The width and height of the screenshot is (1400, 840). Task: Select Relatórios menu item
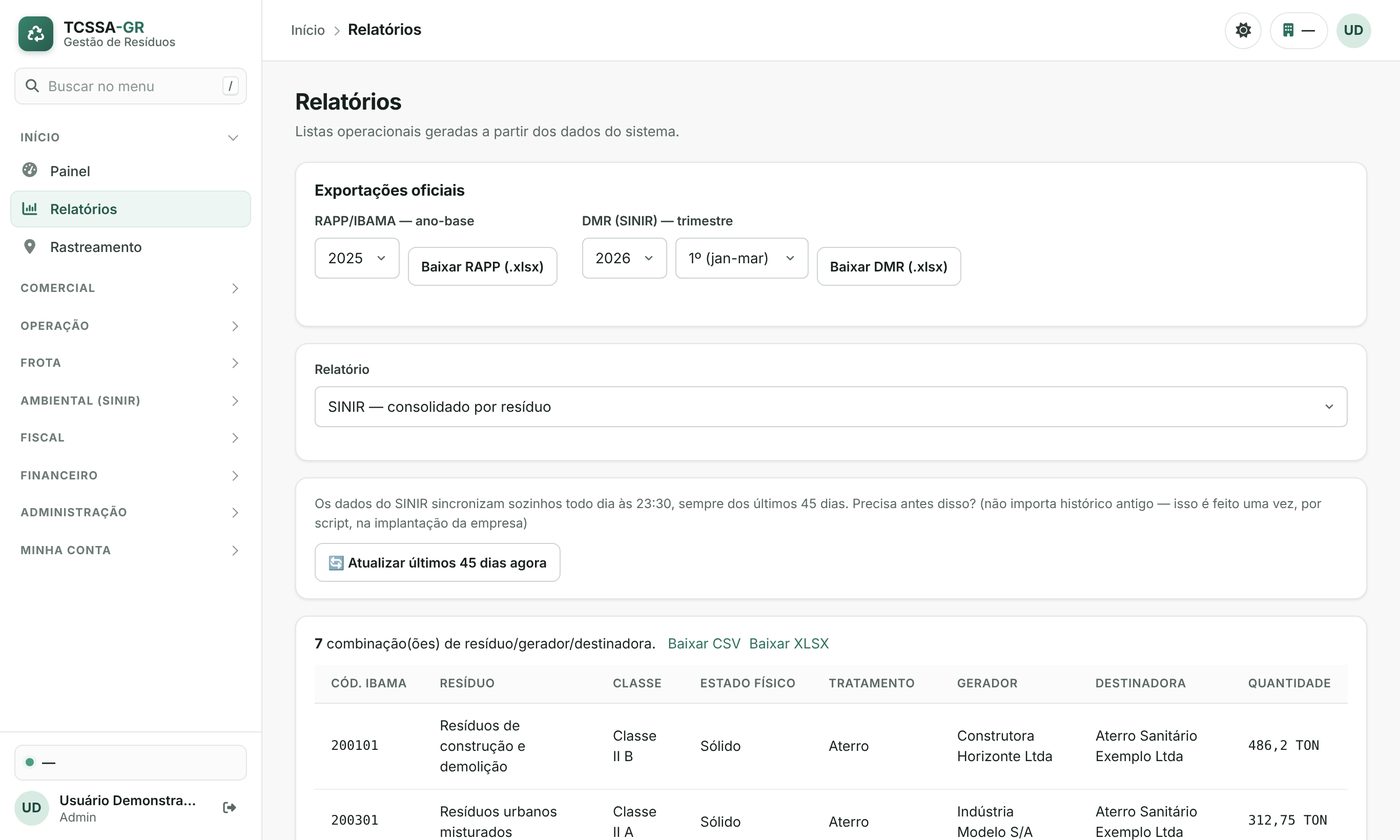tap(130, 209)
